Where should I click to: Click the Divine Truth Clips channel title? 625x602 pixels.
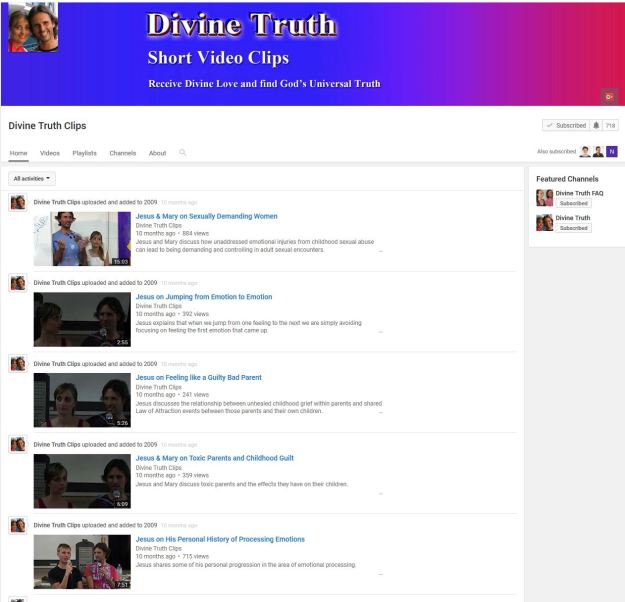click(x=47, y=126)
